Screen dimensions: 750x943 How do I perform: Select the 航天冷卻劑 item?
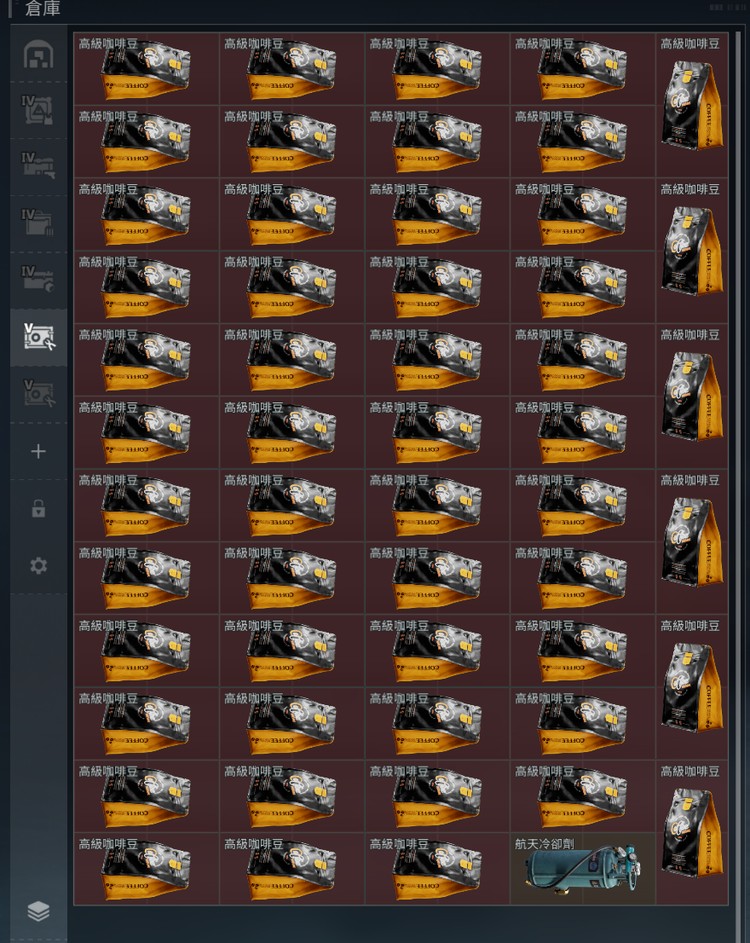tap(582, 868)
